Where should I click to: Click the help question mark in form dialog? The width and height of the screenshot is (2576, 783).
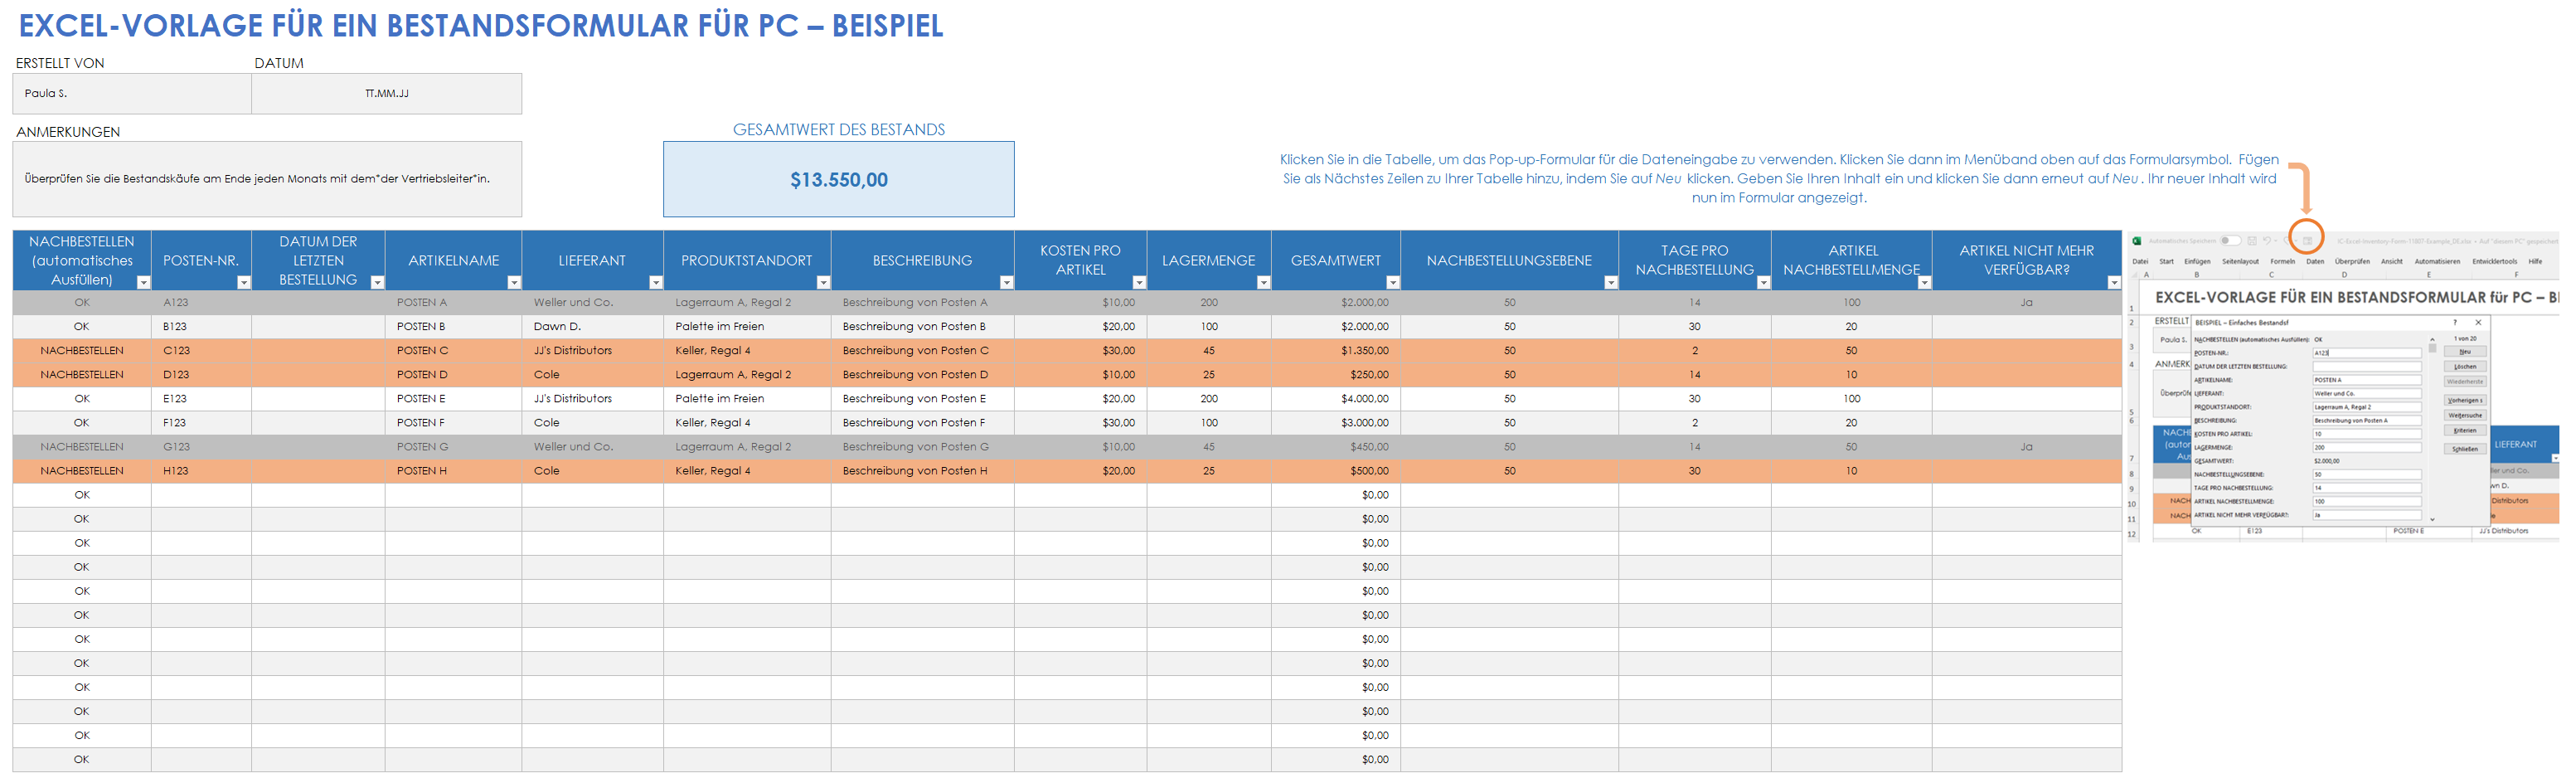pos(2455,323)
